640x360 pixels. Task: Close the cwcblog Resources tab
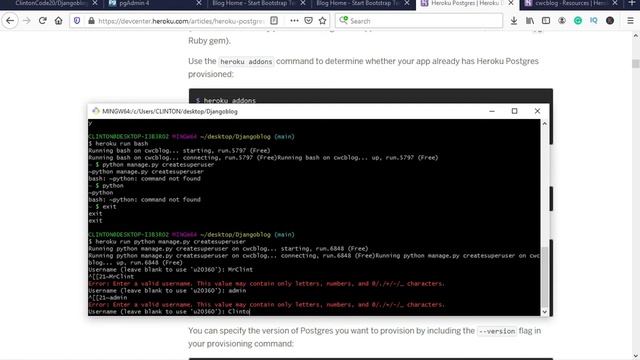pyautogui.click(x=615, y=3)
